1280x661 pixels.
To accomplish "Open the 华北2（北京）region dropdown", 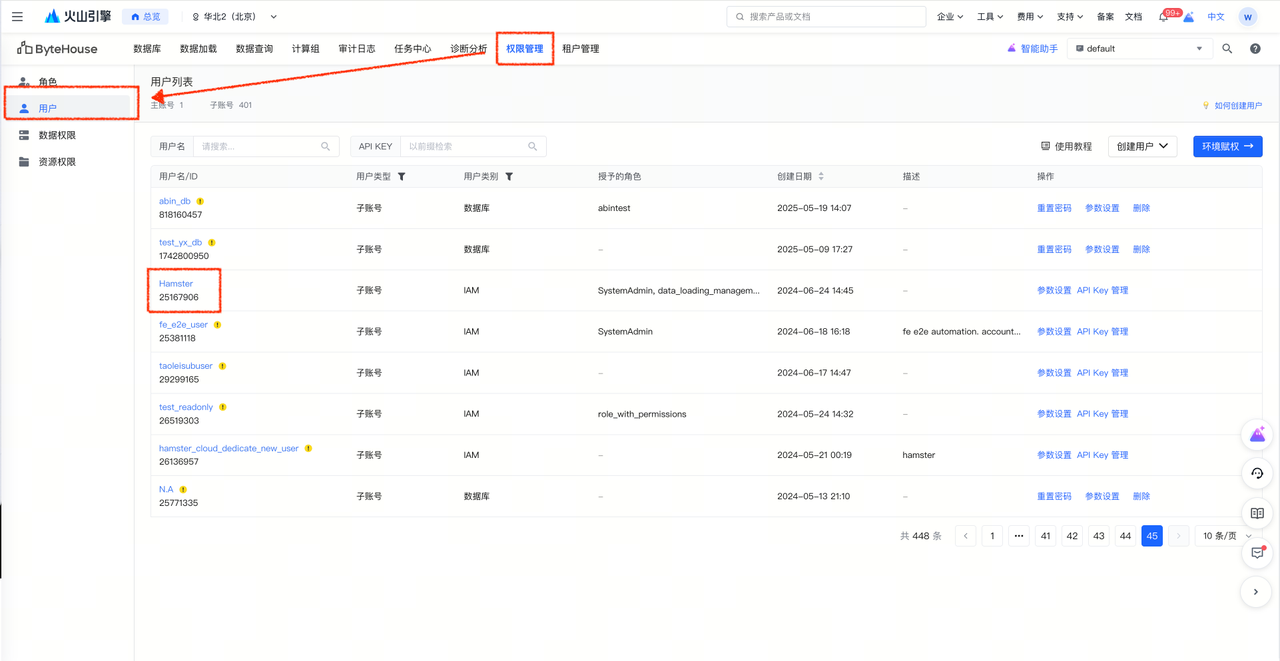I will [x=235, y=17].
